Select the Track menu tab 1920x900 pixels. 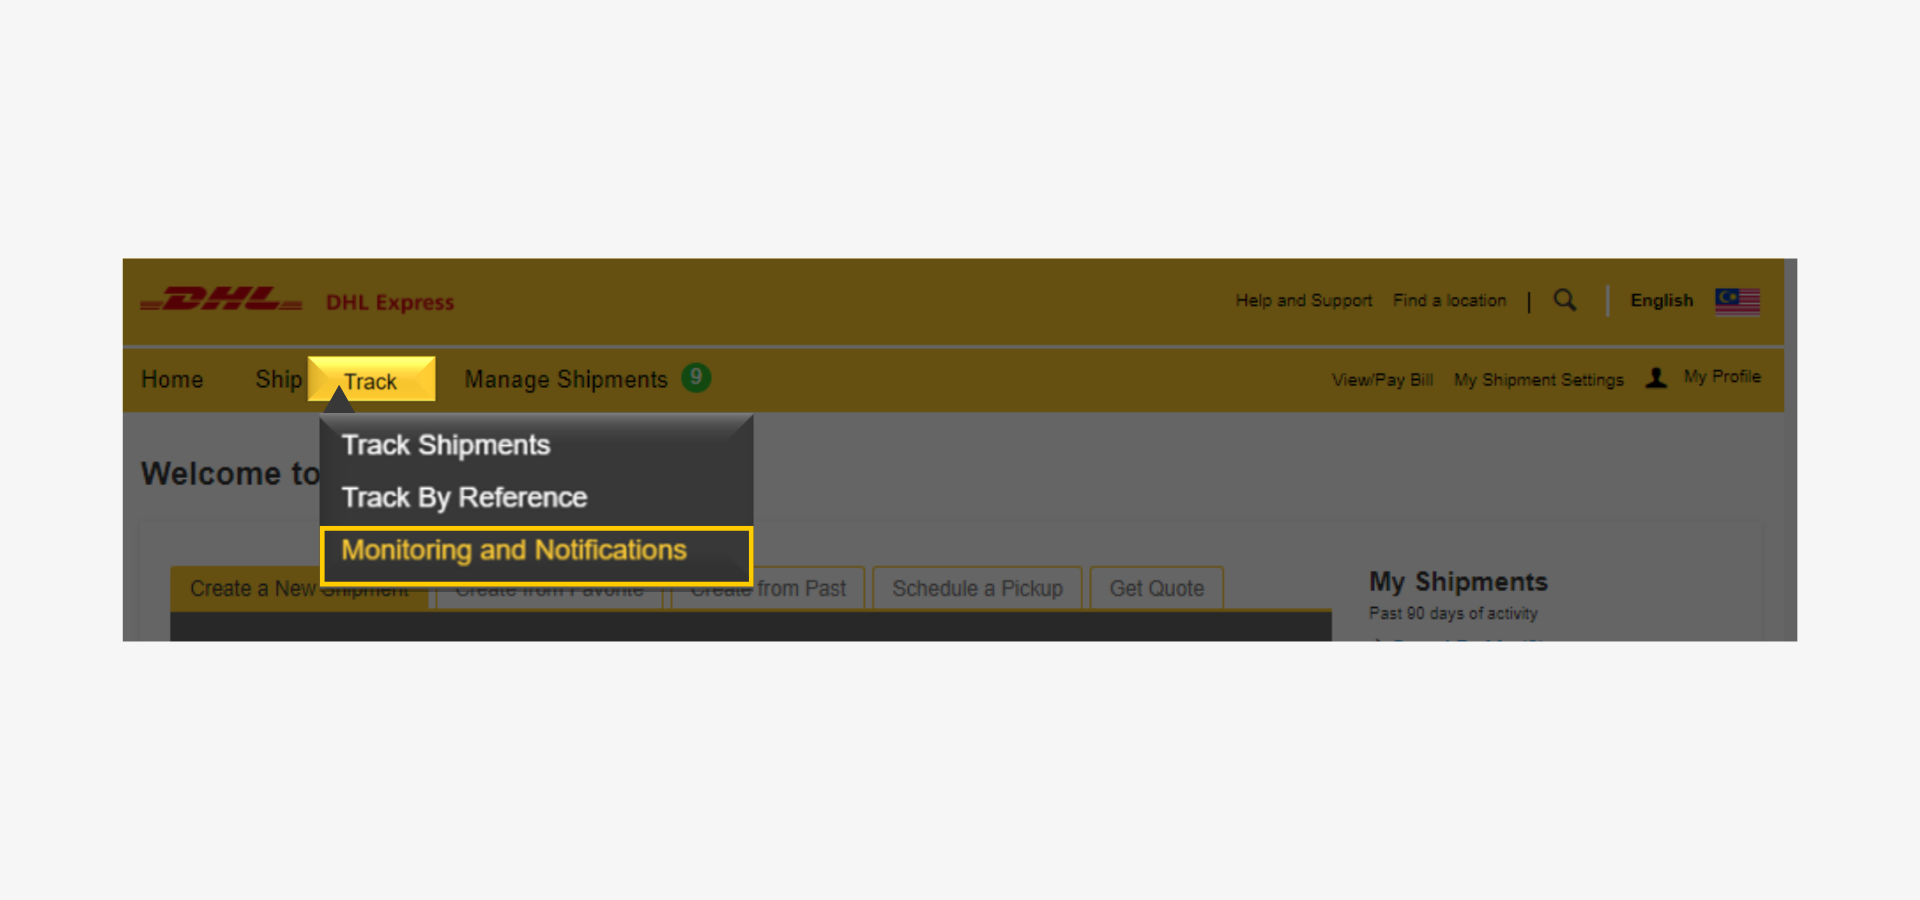[371, 379]
